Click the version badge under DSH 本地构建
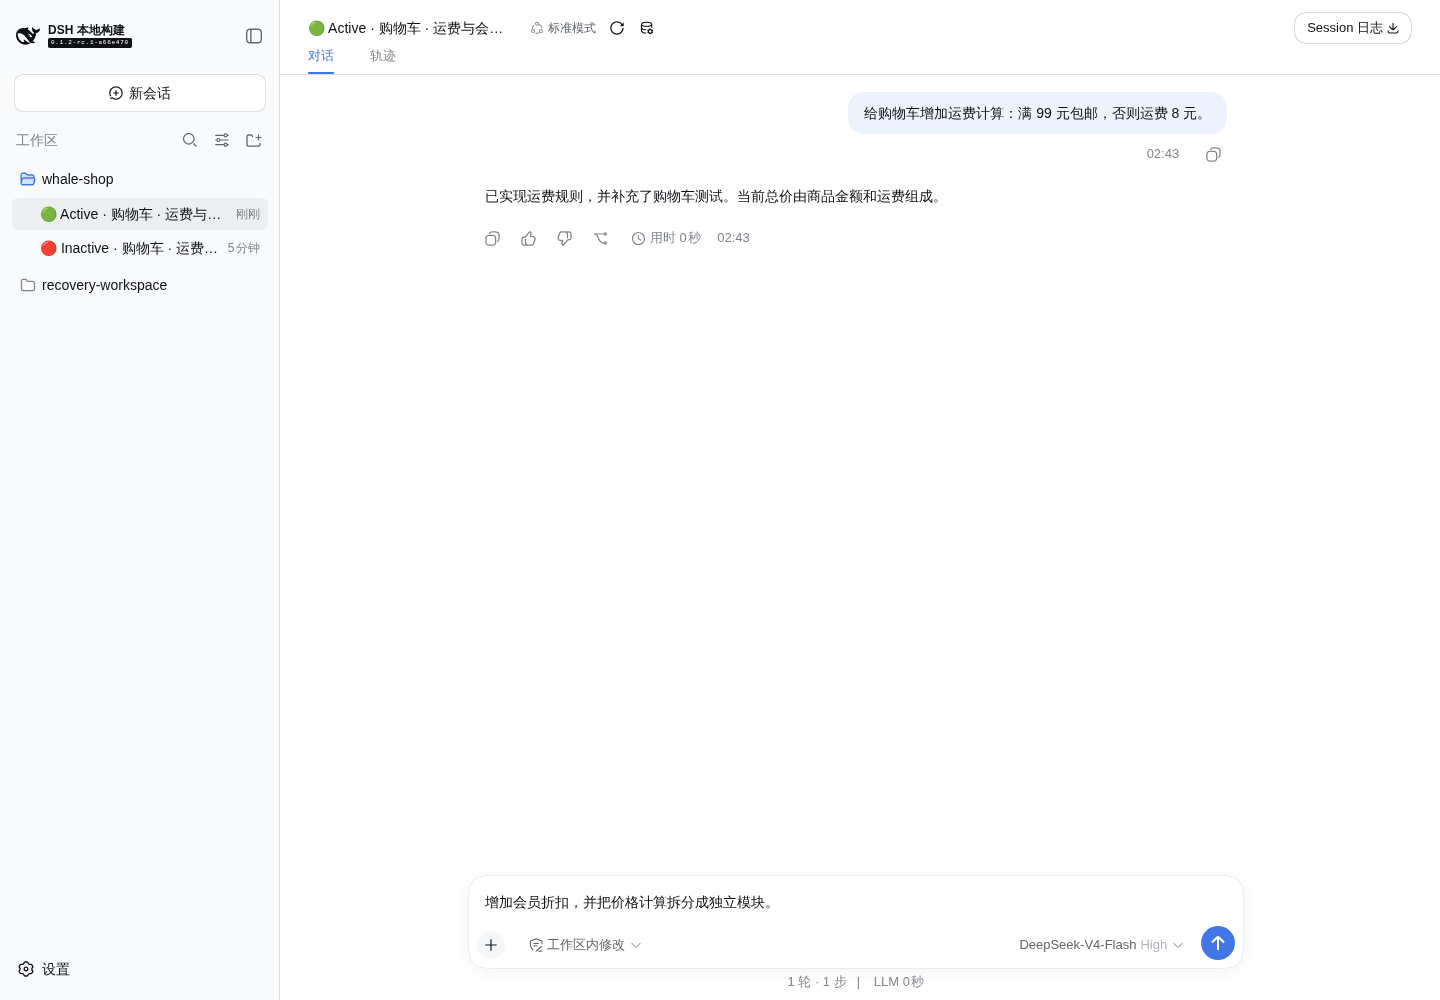The height and width of the screenshot is (1000, 1440). (x=90, y=43)
